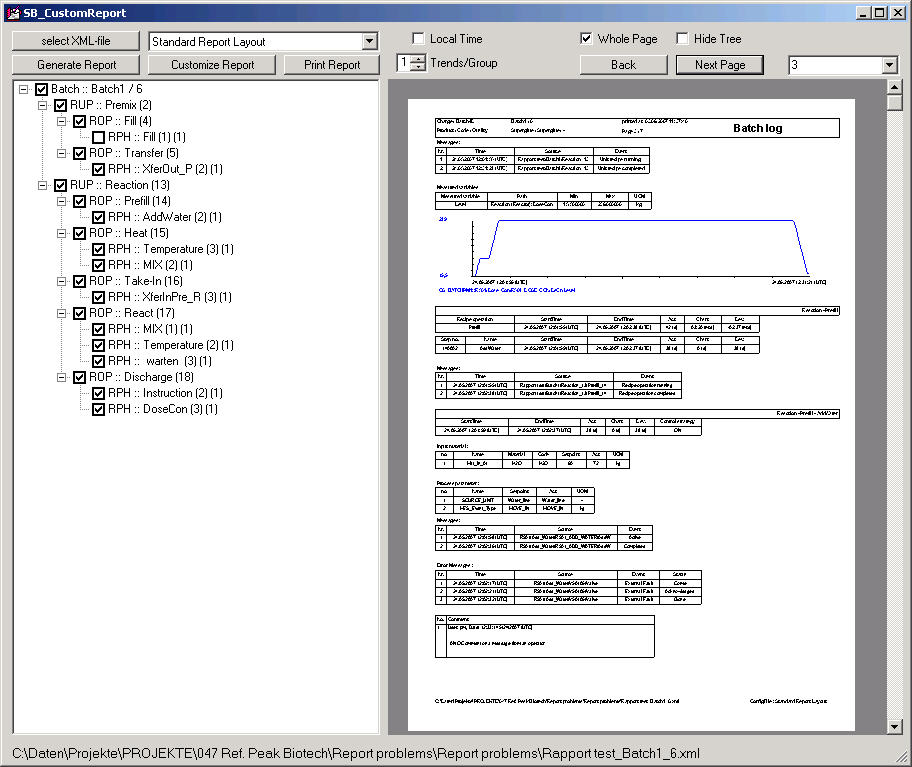The image size is (912, 767).
Task: Click the preview scrollbar down arrow
Action: tap(894, 726)
